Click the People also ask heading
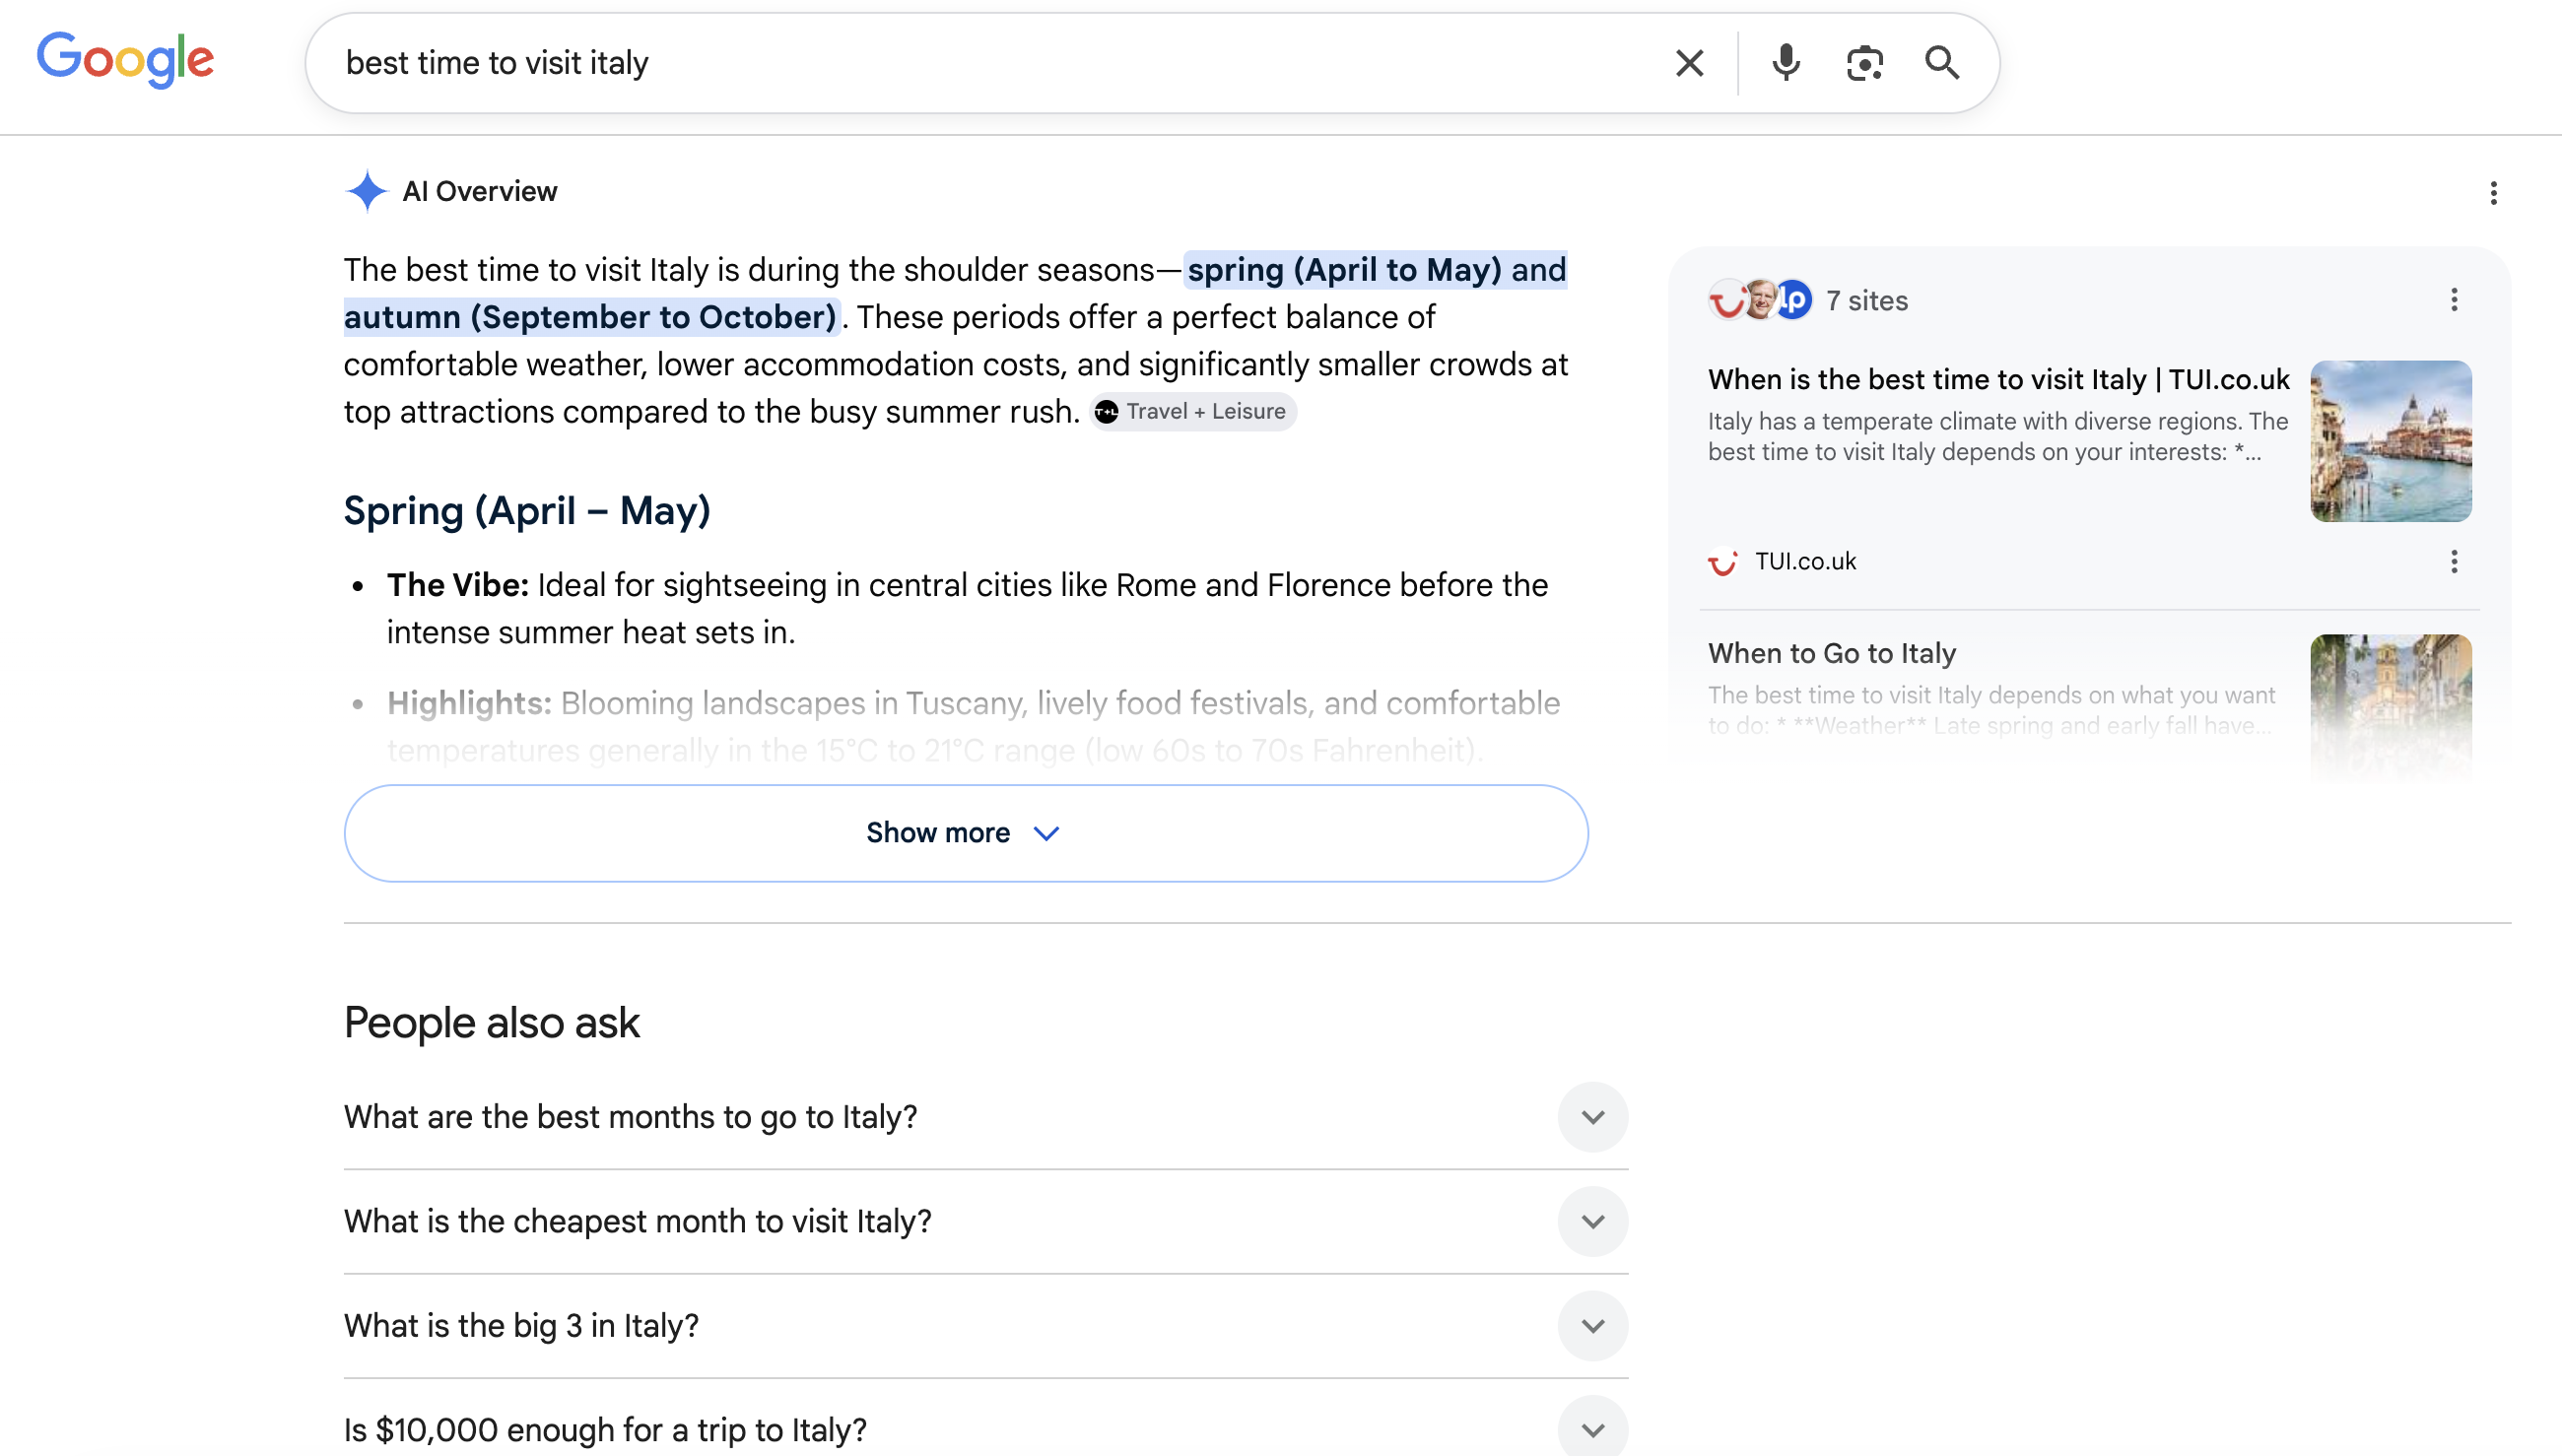 coord(491,1022)
